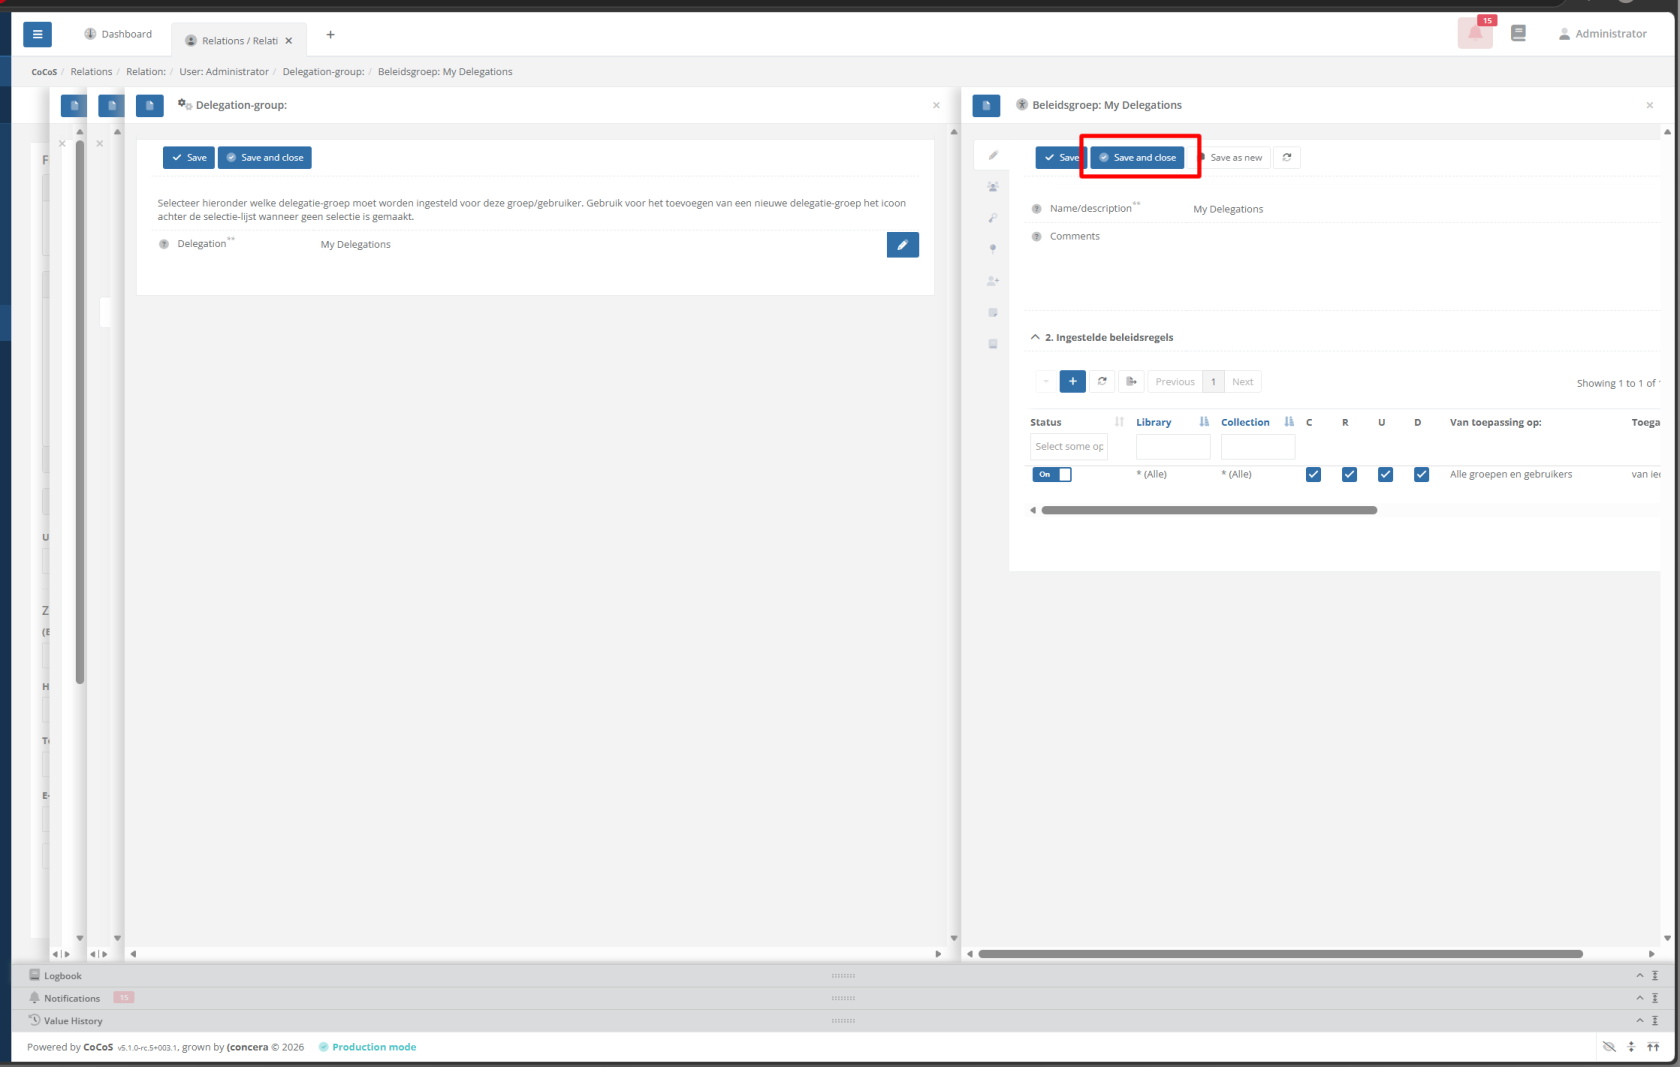This screenshot has height=1067, width=1680.
Task: Open the hamburger main menu
Action: 37,34
